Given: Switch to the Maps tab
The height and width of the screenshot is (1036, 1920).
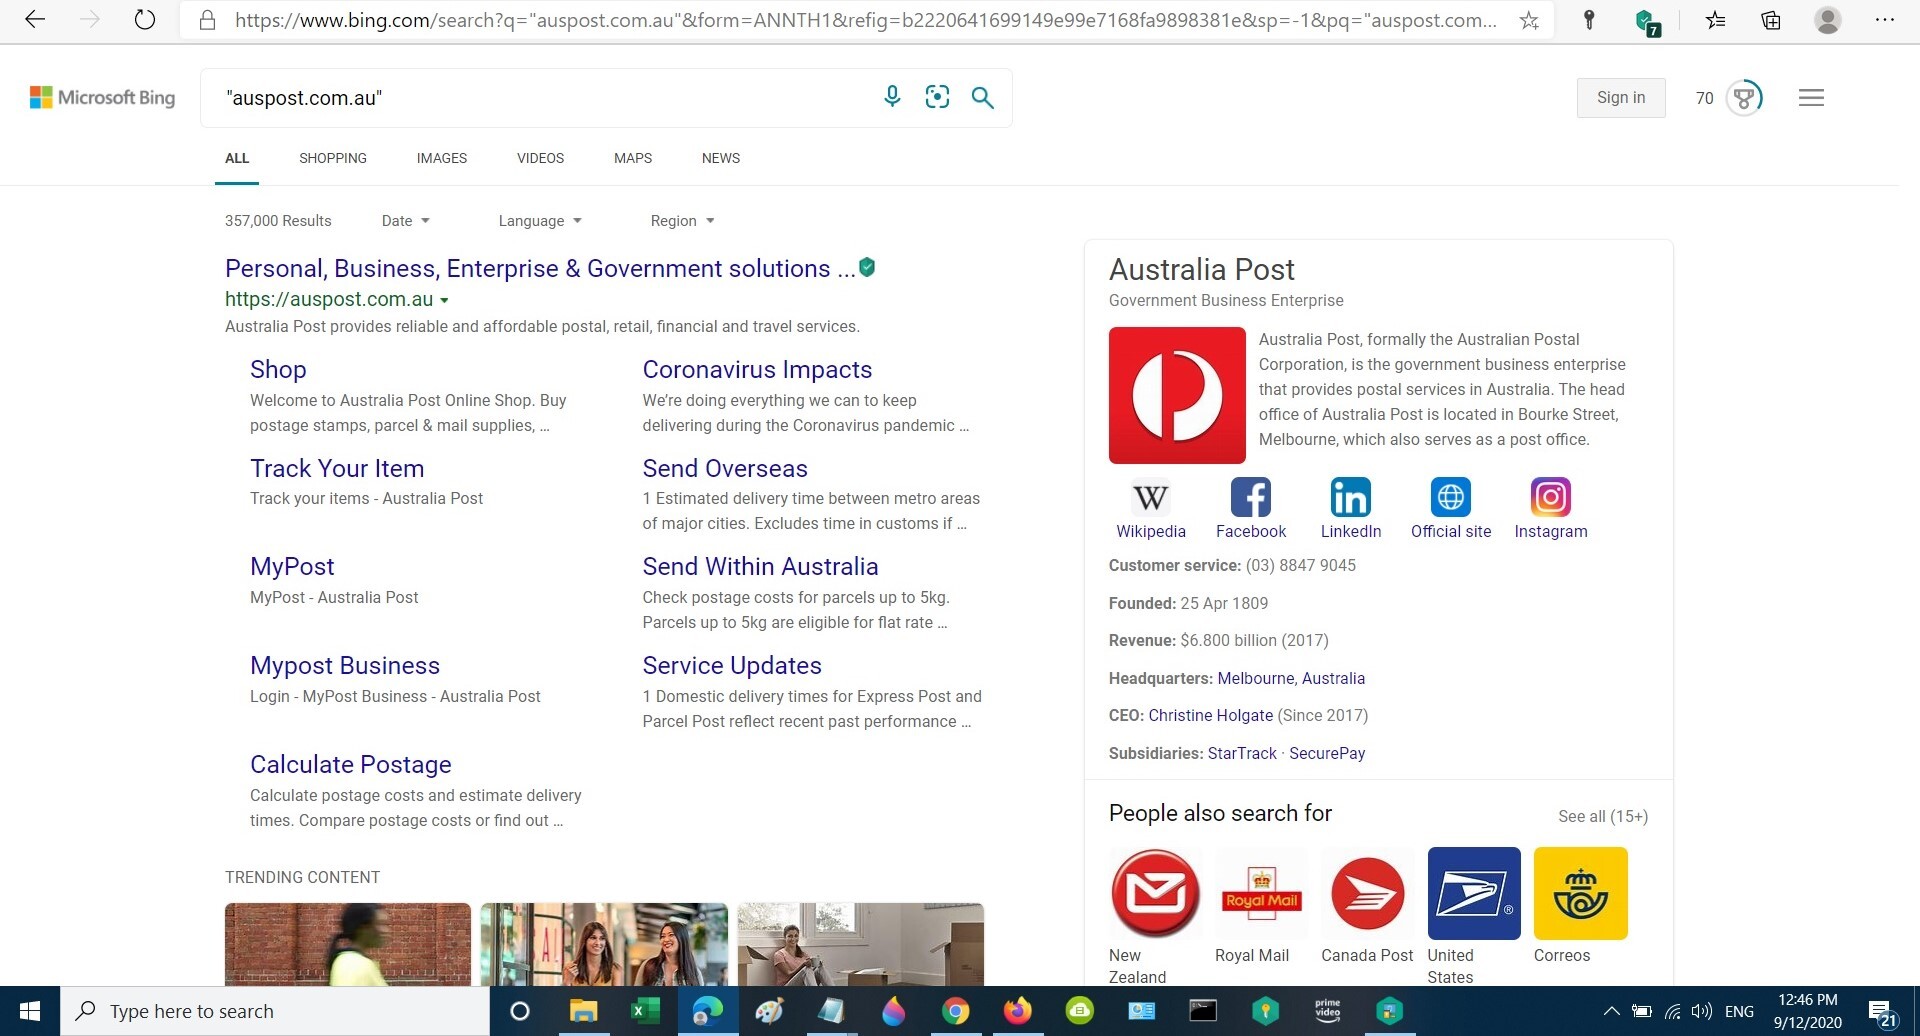Looking at the screenshot, I should pos(633,158).
